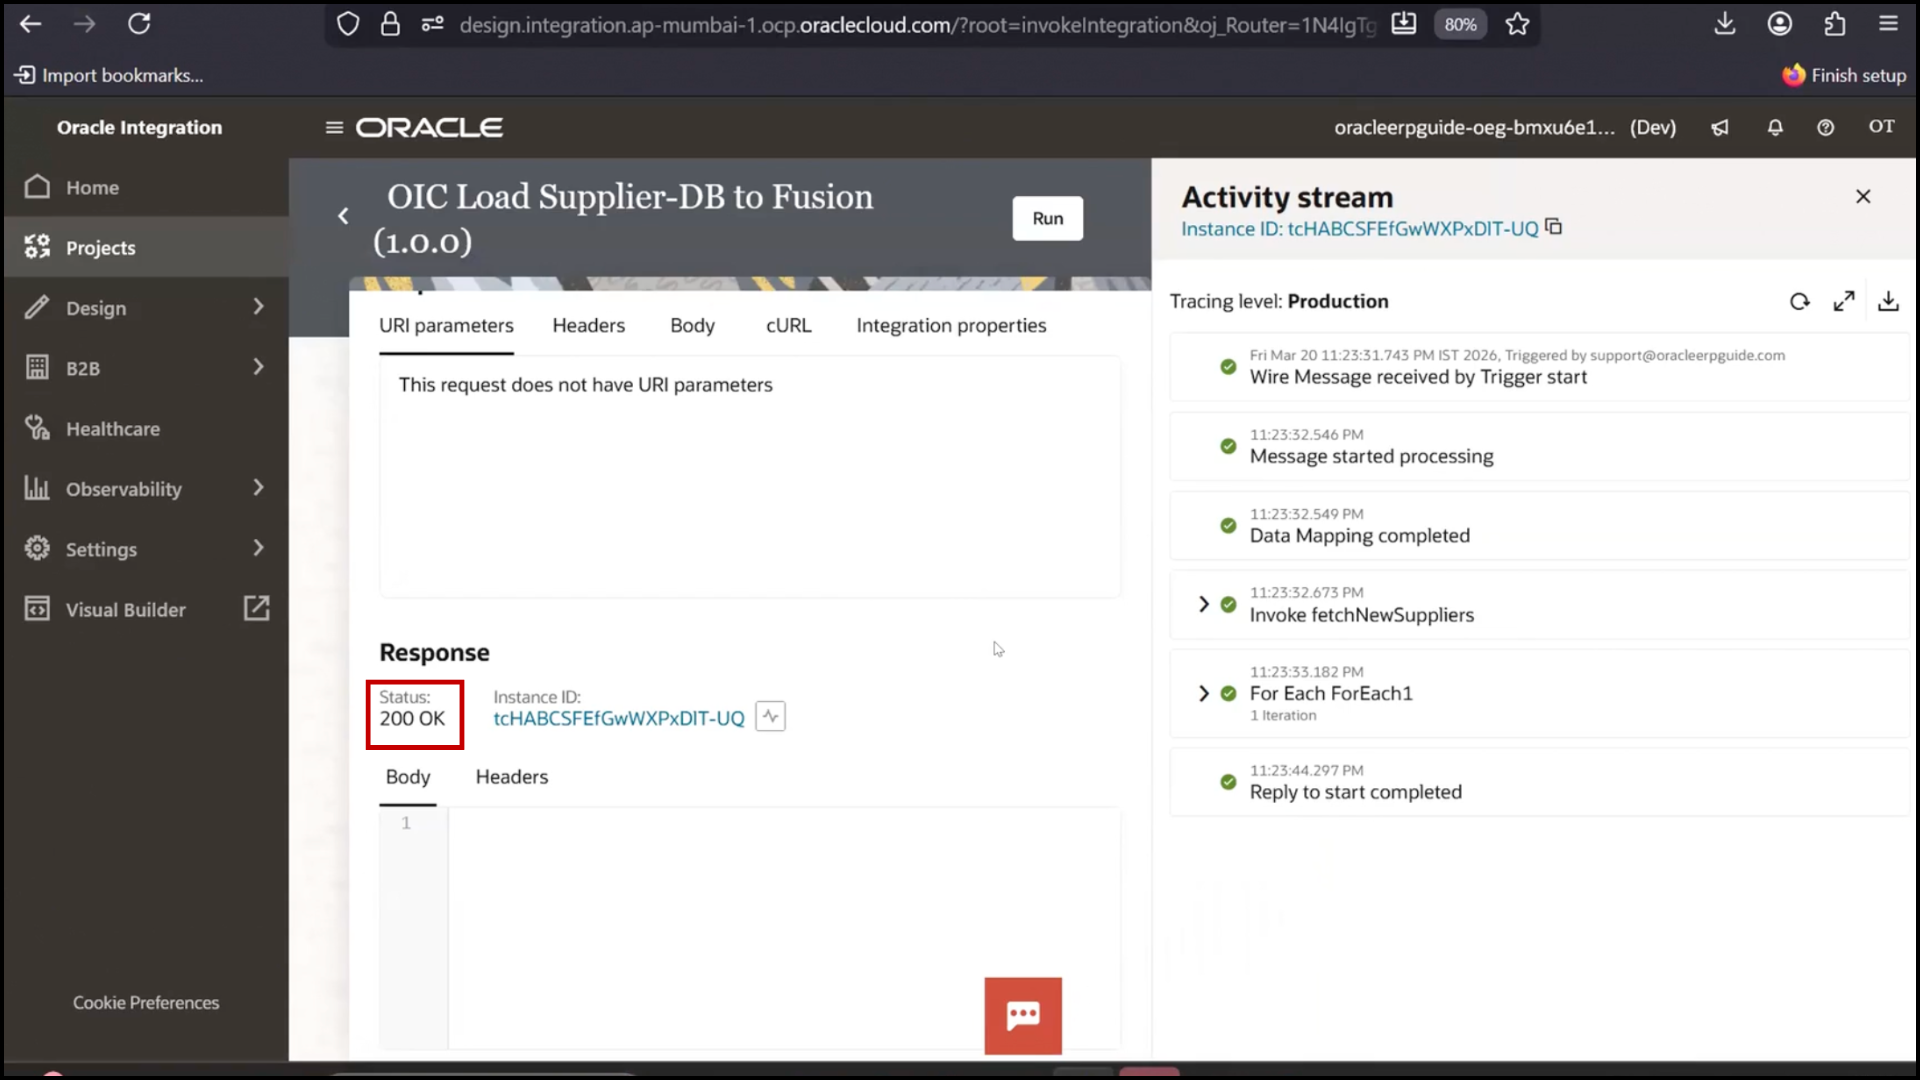1920x1080 pixels.
Task: Switch to the cURL tab
Action: click(x=788, y=325)
